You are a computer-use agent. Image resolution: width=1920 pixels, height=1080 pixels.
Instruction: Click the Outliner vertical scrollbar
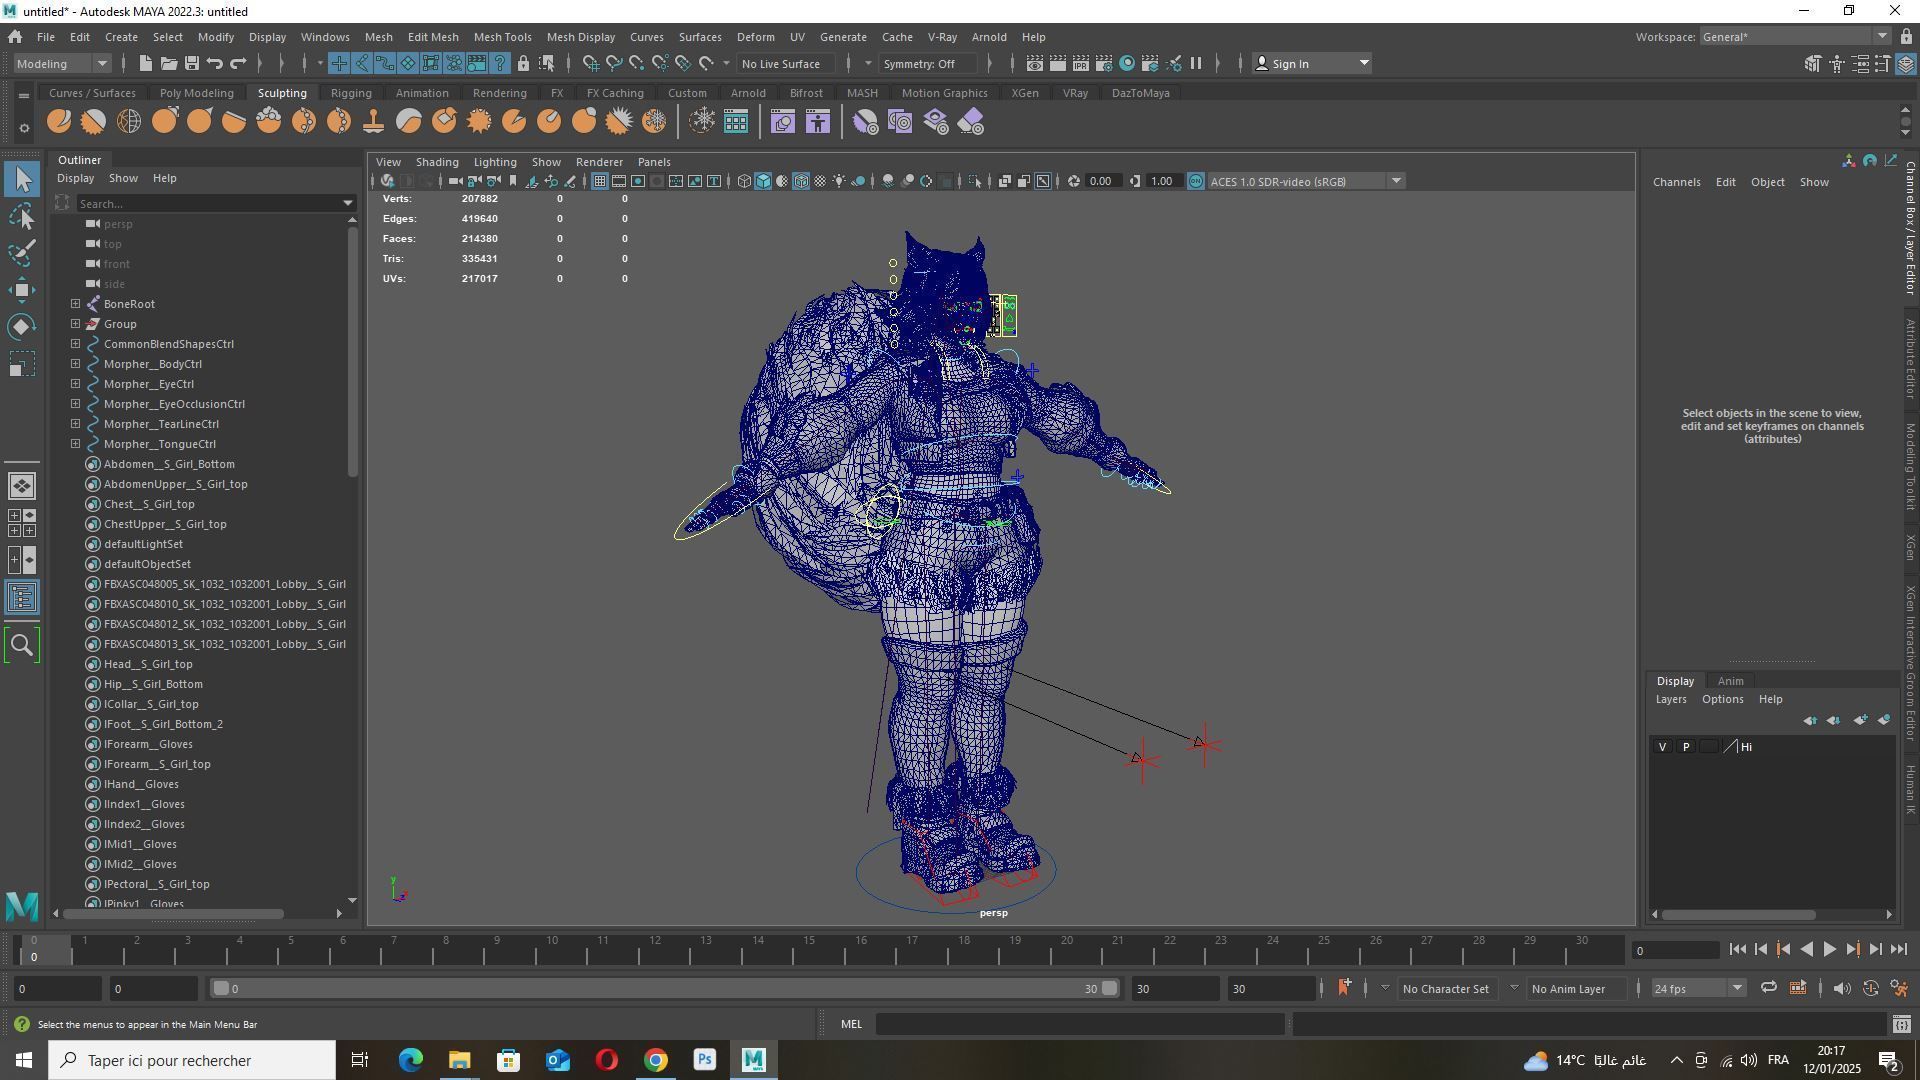coord(352,352)
